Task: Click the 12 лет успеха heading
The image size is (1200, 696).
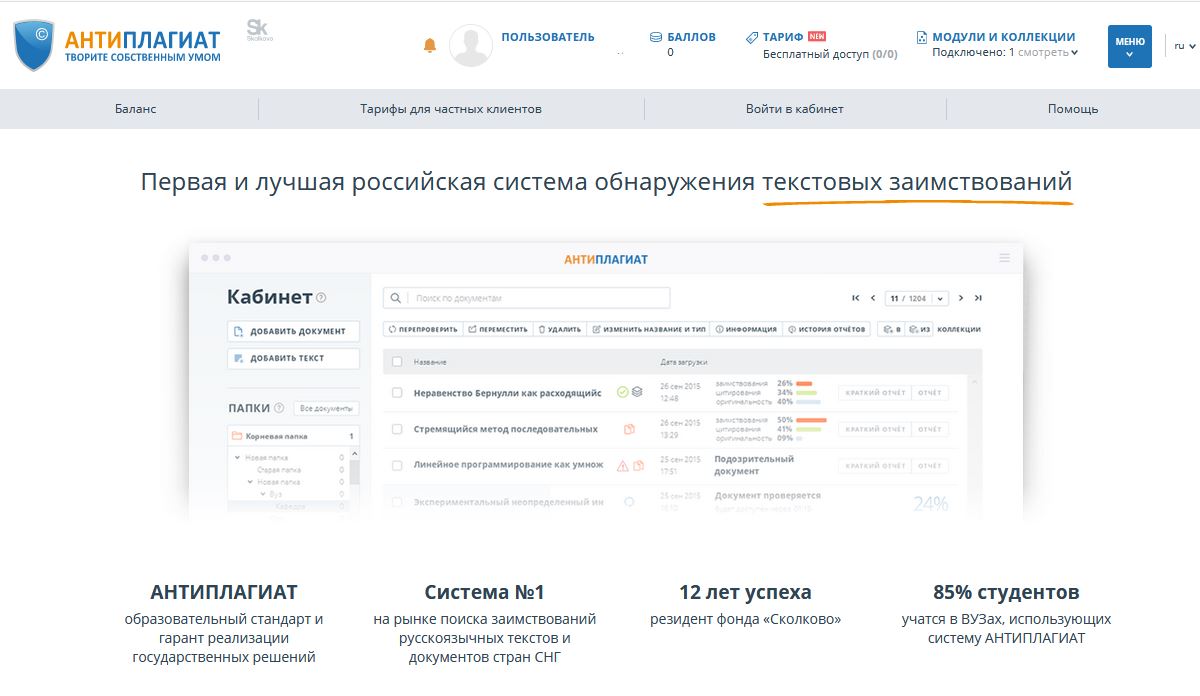Action: [745, 592]
